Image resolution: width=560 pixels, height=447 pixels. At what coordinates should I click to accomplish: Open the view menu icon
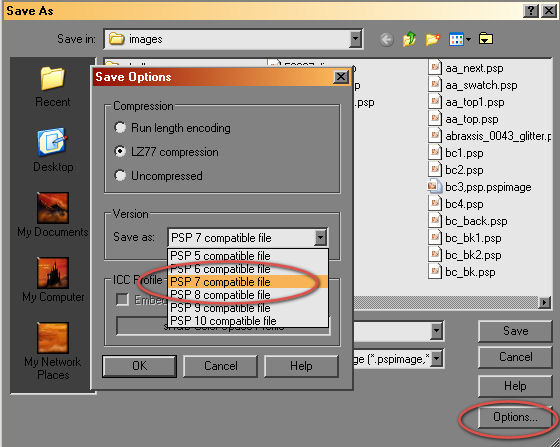456,39
